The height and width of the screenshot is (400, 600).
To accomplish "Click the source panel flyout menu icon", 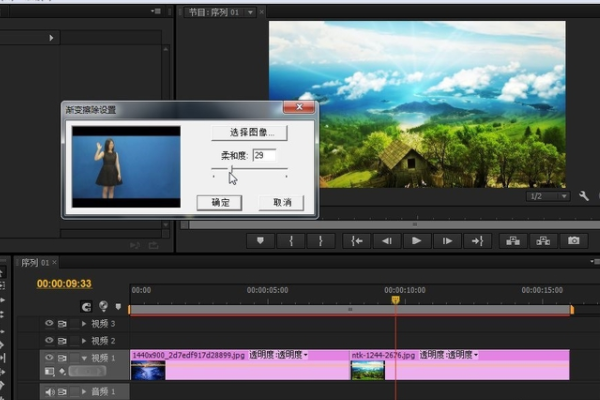I will (x=156, y=11).
